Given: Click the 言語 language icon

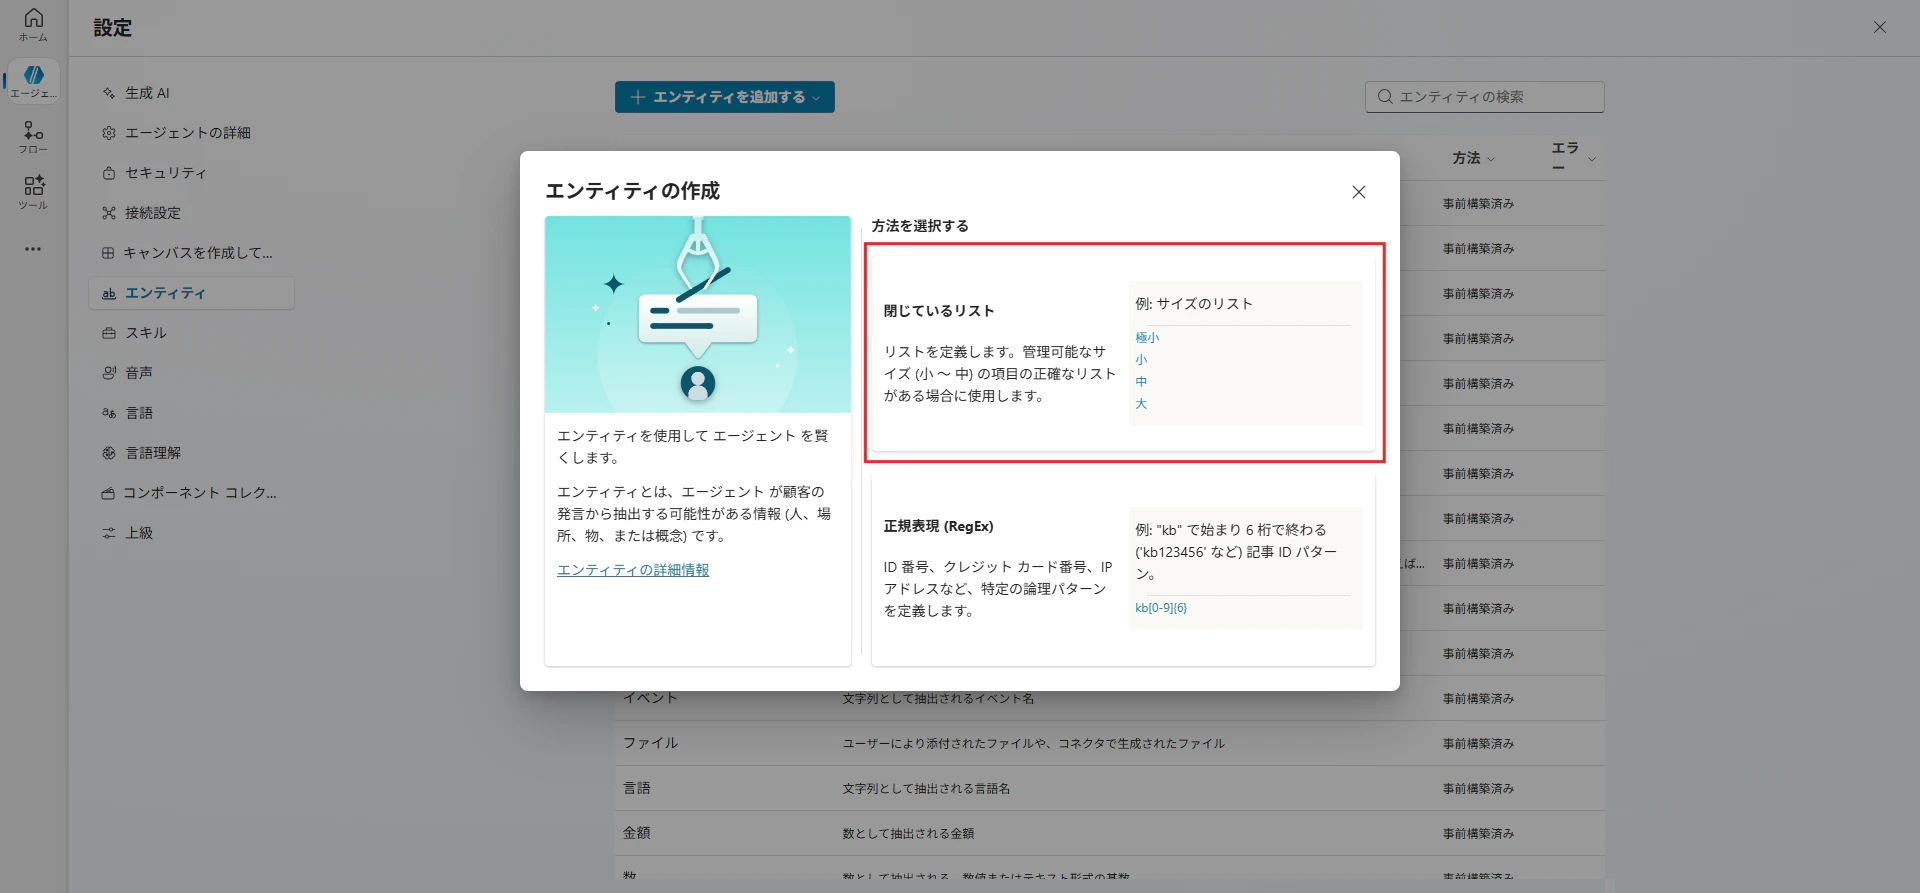Looking at the screenshot, I should pos(108,413).
